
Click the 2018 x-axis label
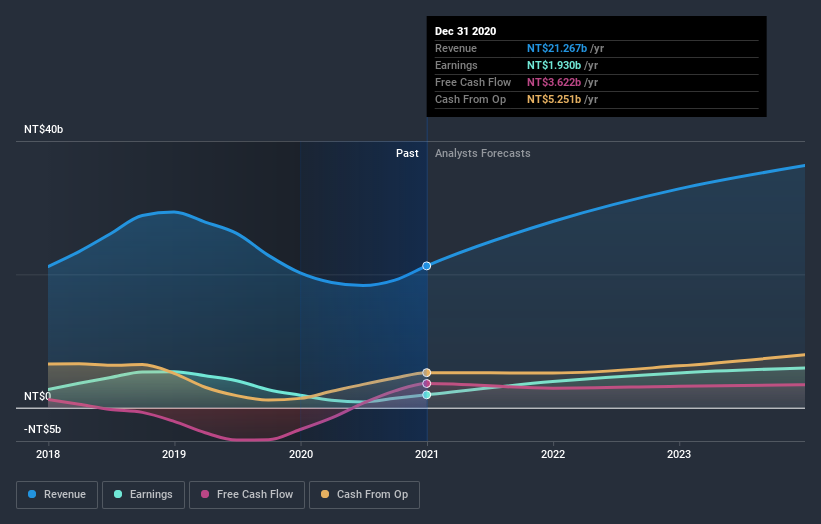coord(48,454)
